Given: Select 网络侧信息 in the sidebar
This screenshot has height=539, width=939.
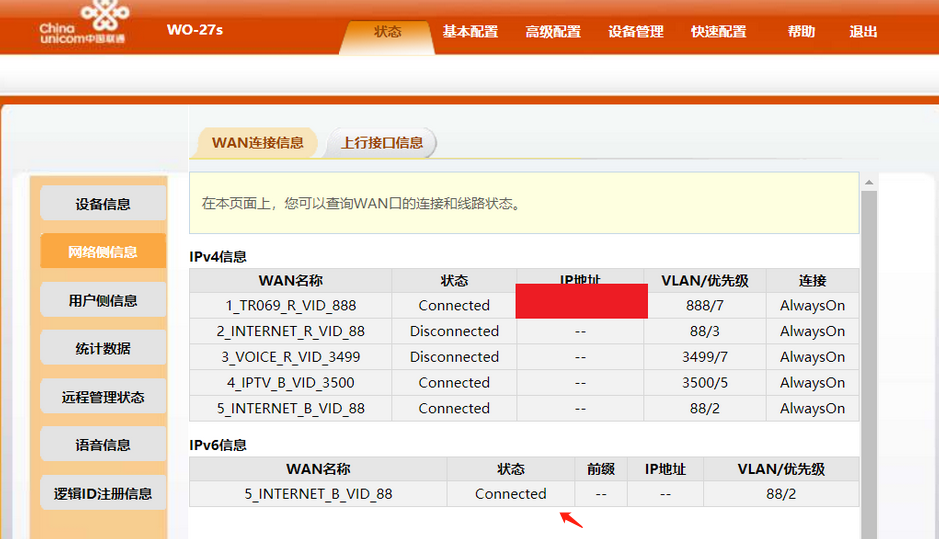Looking at the screenshot, I should [x=103, y=252].
